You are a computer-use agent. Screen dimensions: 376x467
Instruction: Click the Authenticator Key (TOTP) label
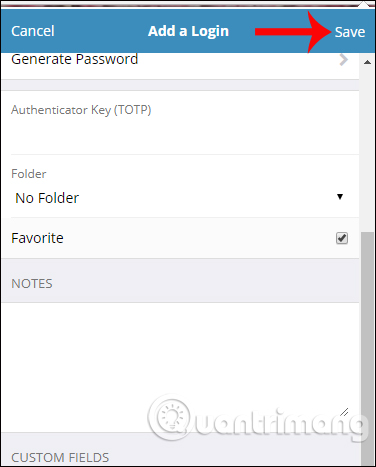coord(81,110)
